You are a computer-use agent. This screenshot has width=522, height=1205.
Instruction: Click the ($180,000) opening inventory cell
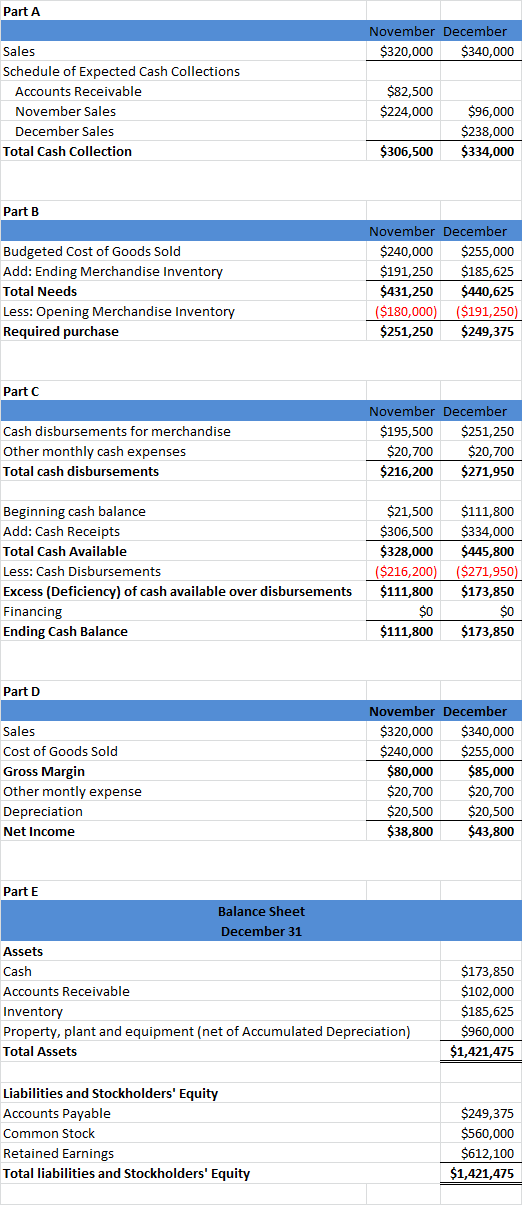(404, 311)
